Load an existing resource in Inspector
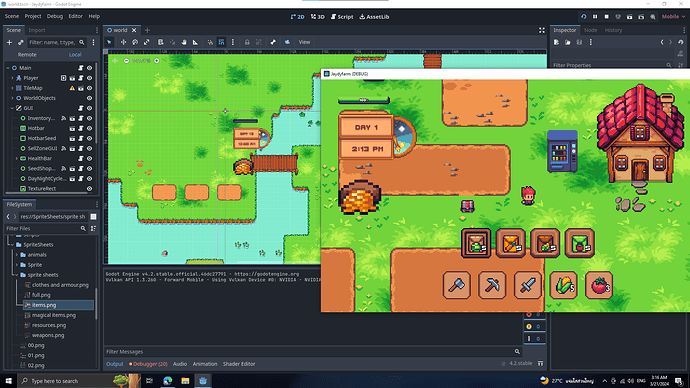 click(x=568, y=42)
